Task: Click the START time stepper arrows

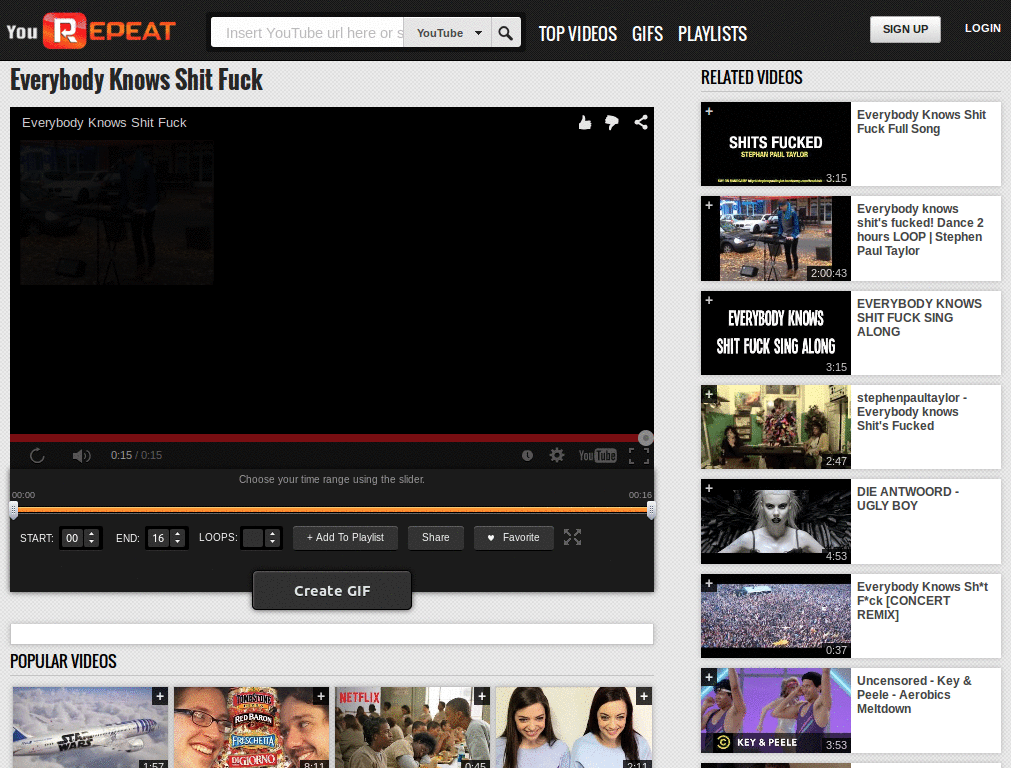Action: pos(91,538)
